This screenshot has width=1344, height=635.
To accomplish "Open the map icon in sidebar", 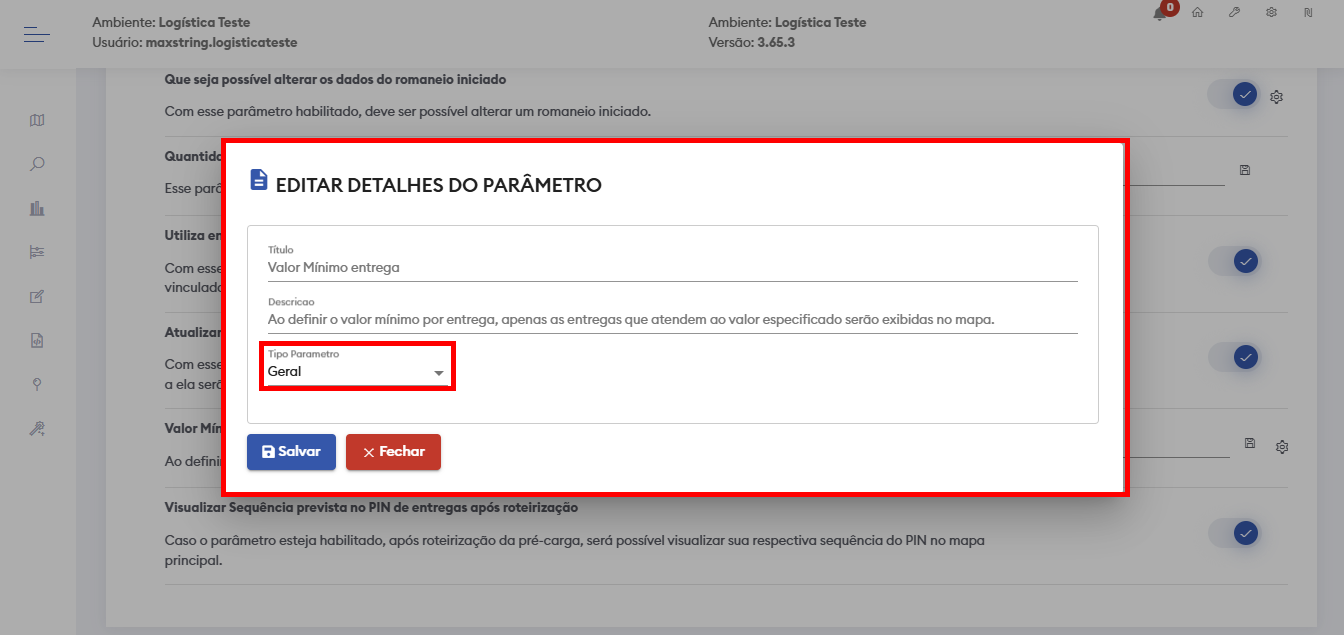I will pyautogui.click(x=37, y=120).
